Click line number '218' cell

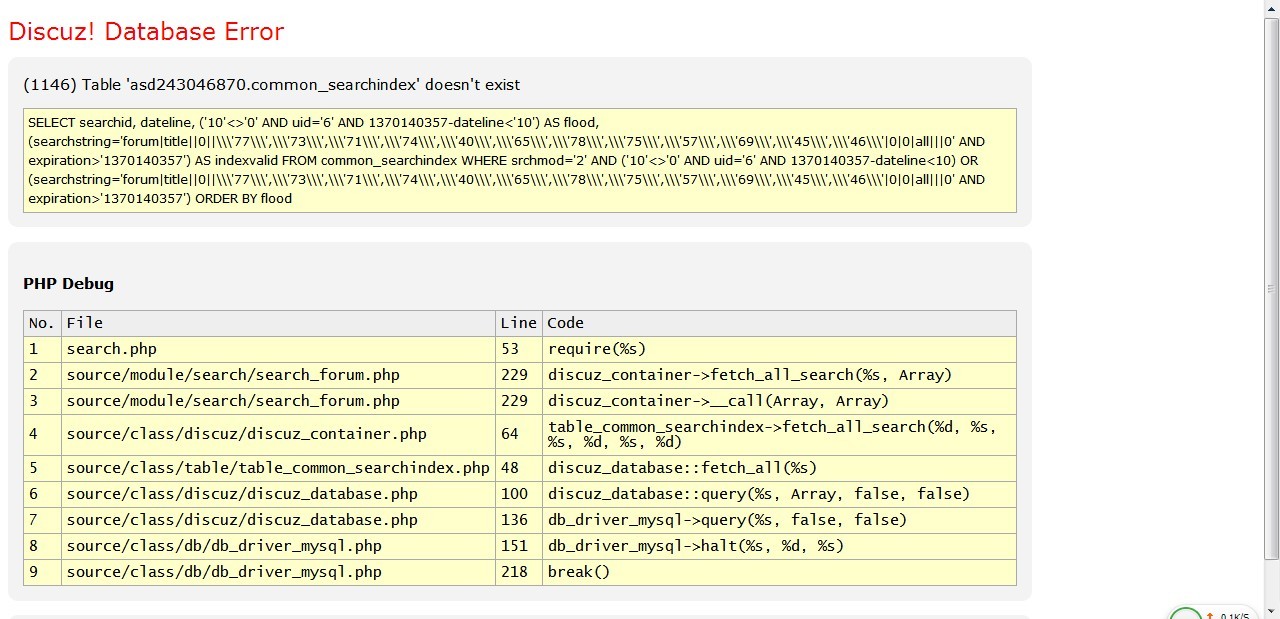pyautogui.click(x=518, y=572)
